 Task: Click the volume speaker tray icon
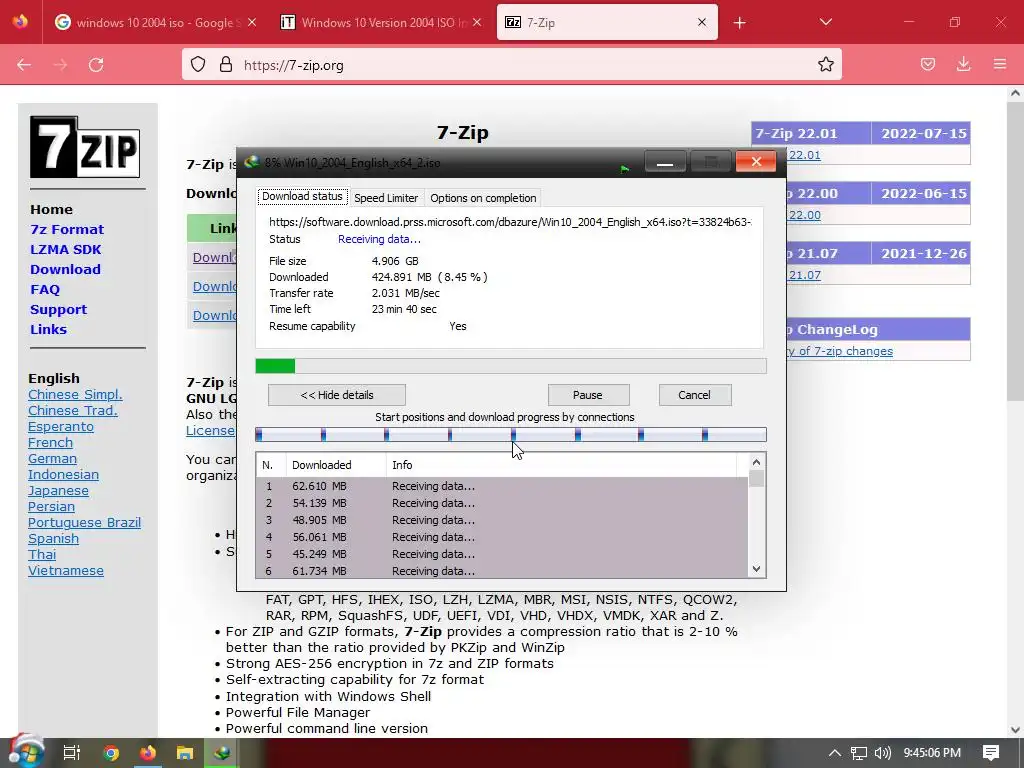[882, 753]
